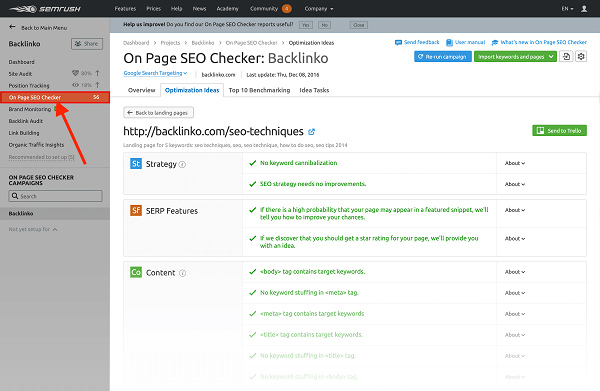
Task: Click Projects breadcrumb link
Action: (x=170, y=43)
